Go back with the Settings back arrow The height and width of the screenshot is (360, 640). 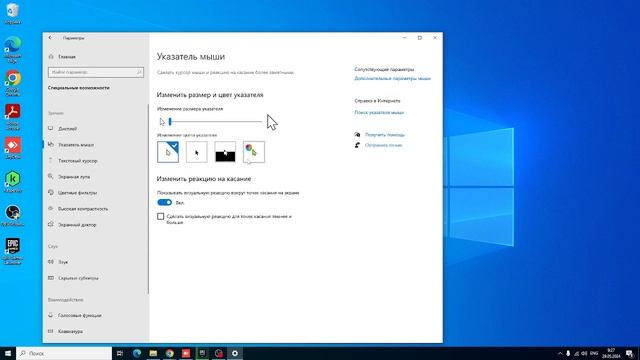50,38
